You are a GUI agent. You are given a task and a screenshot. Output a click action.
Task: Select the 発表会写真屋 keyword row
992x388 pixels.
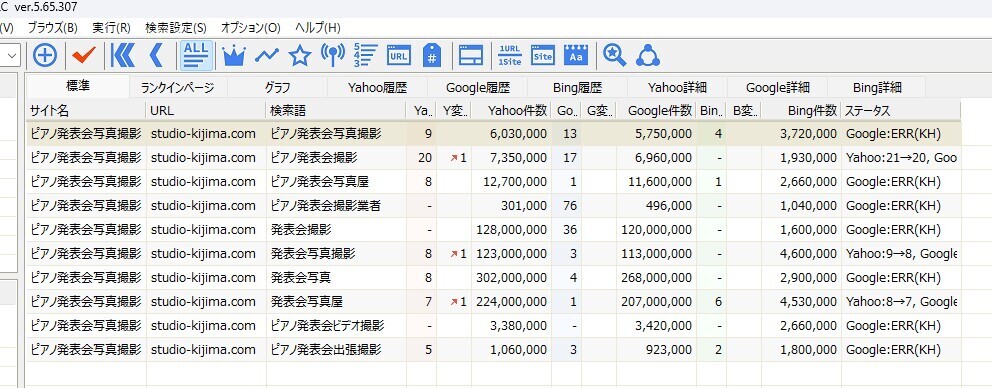(493, 302)
